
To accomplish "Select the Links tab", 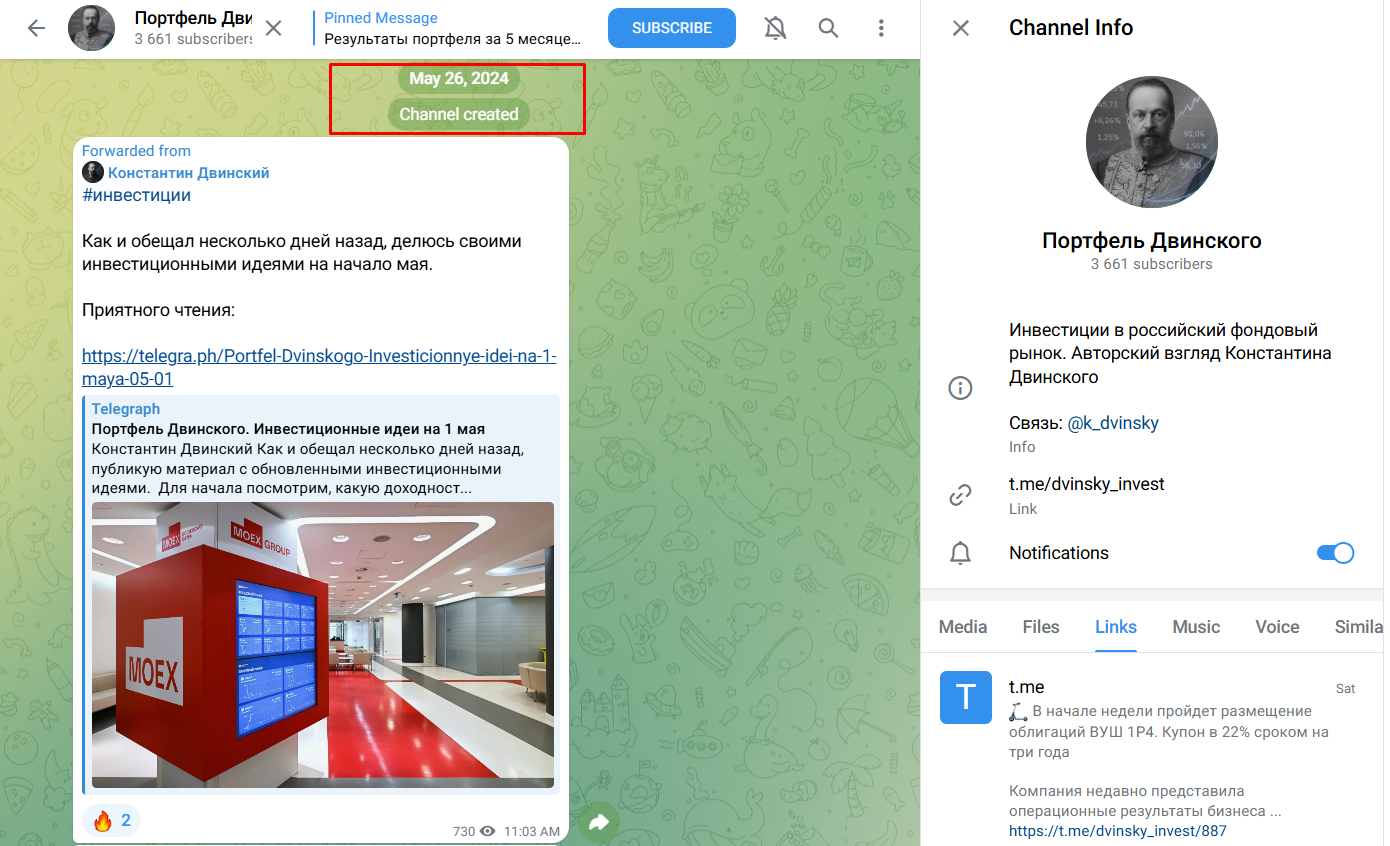I will click(x=1116, y=627).
